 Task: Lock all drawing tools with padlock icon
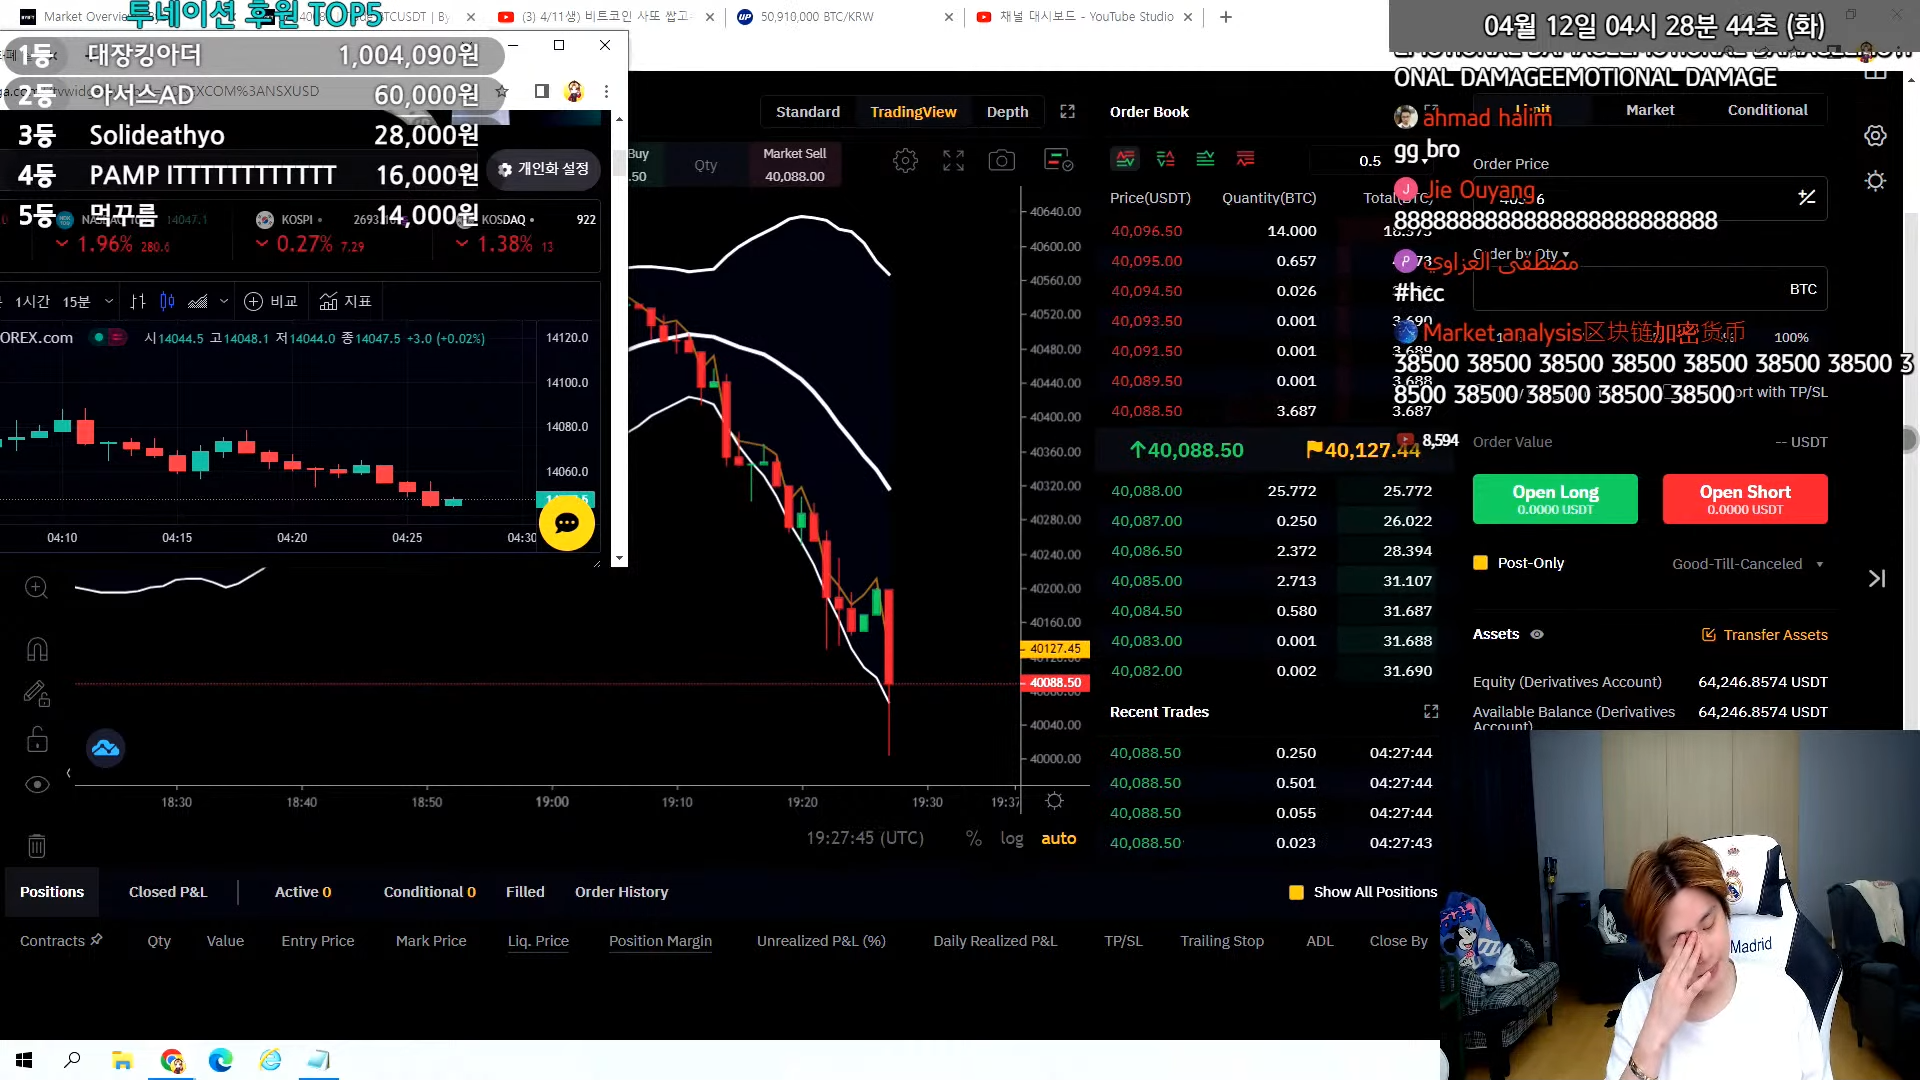[x=37, y=739]
